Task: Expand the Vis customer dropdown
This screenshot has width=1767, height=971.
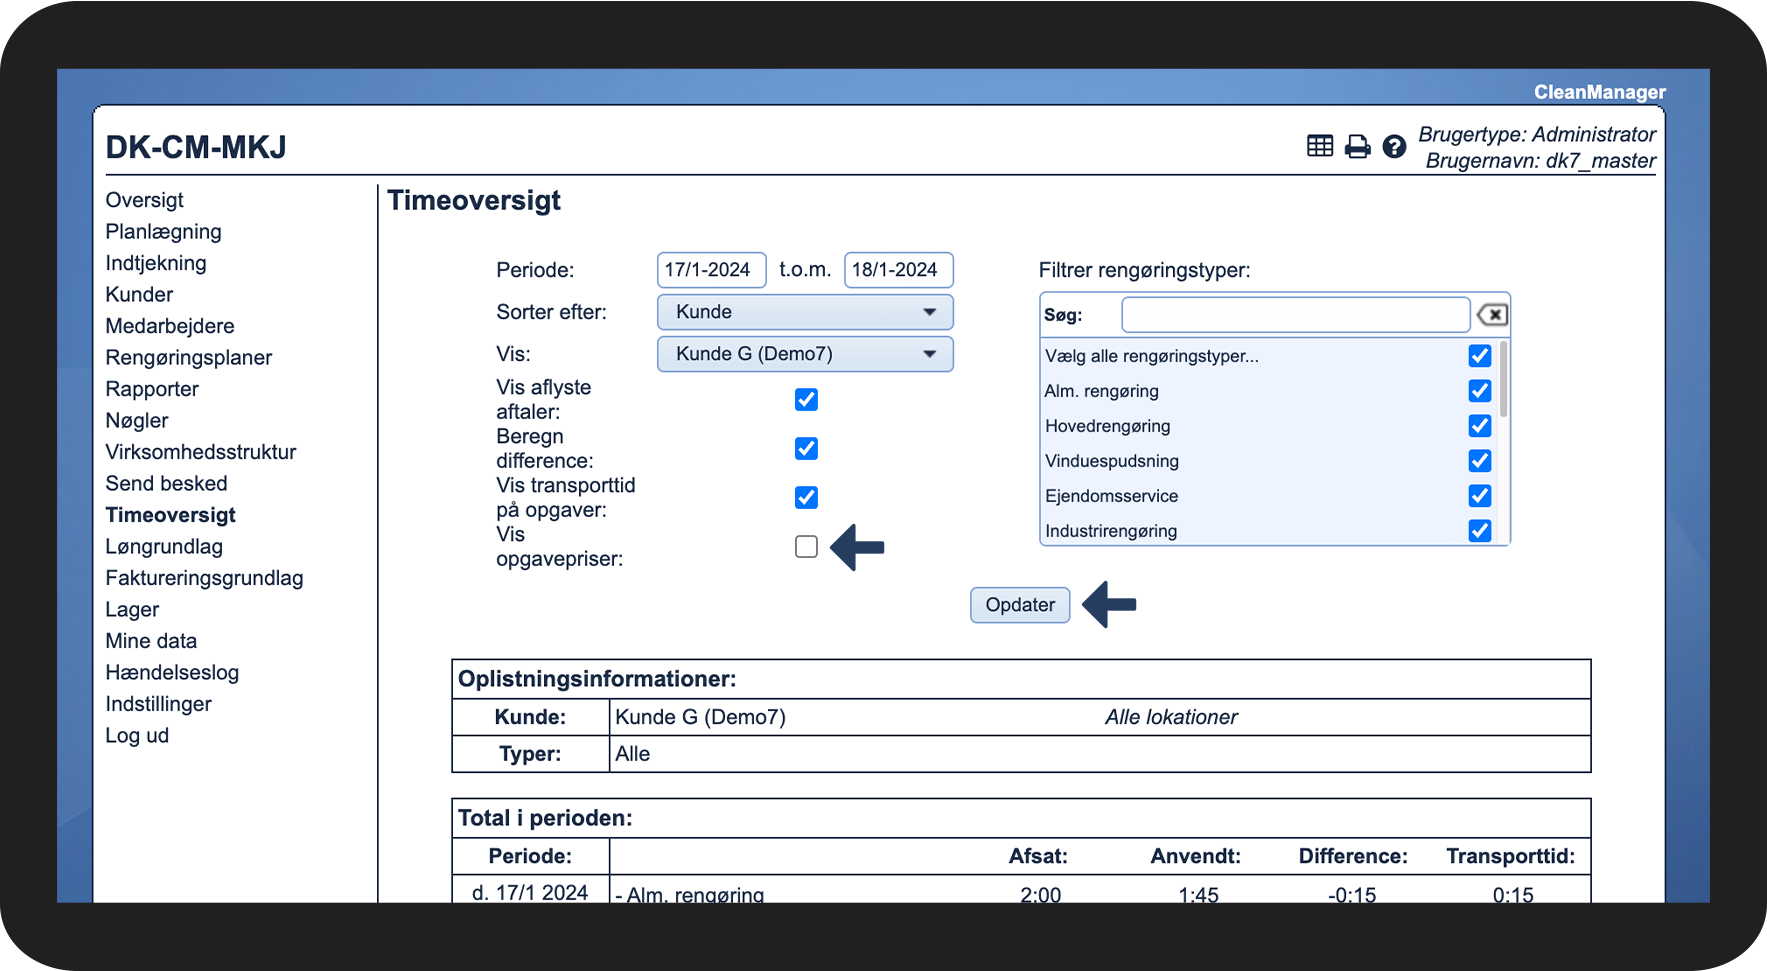Action: click(x=804, y=354)
